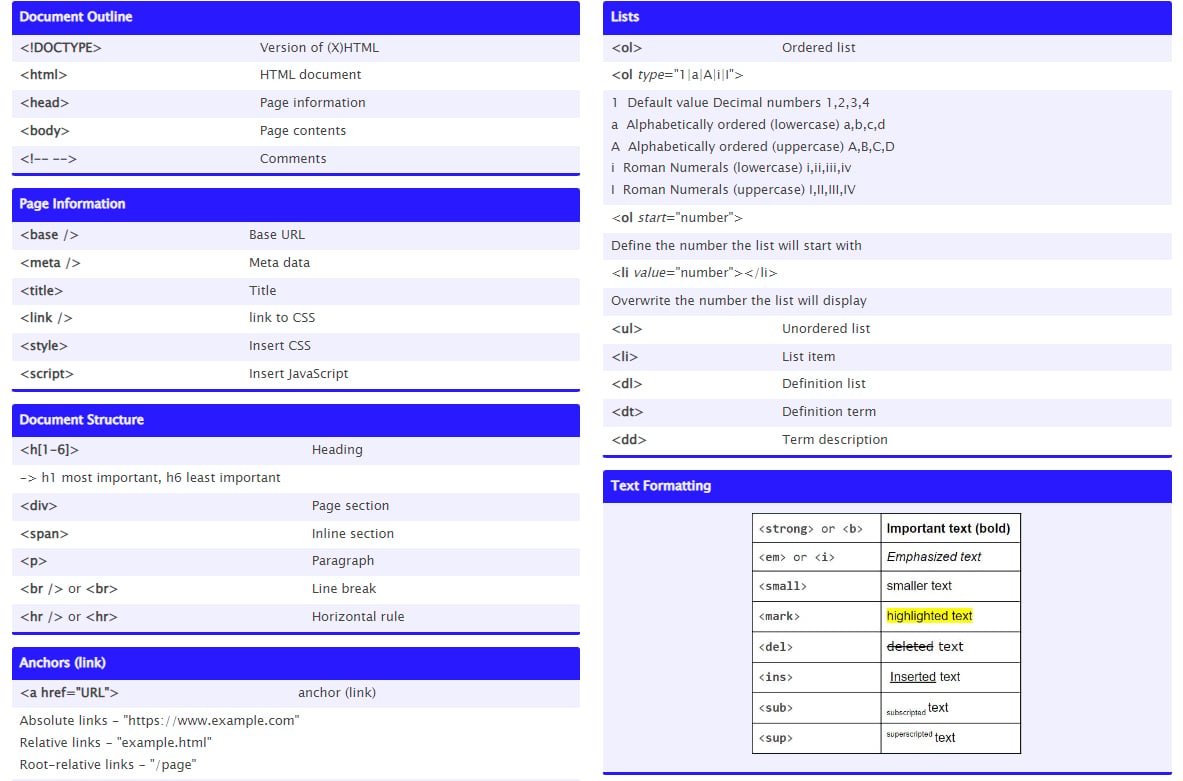The width and height of the screenshot is (1183, 781).
Task: Click the <body> tag entry
Action: click(x=45, y=131)
